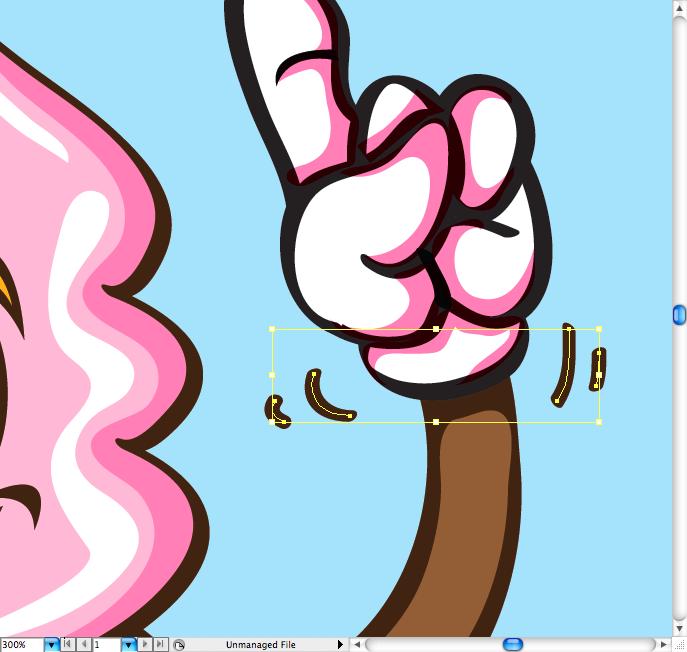
Task: Click the vertical scrollbar blue thumb
Action: 679,315
